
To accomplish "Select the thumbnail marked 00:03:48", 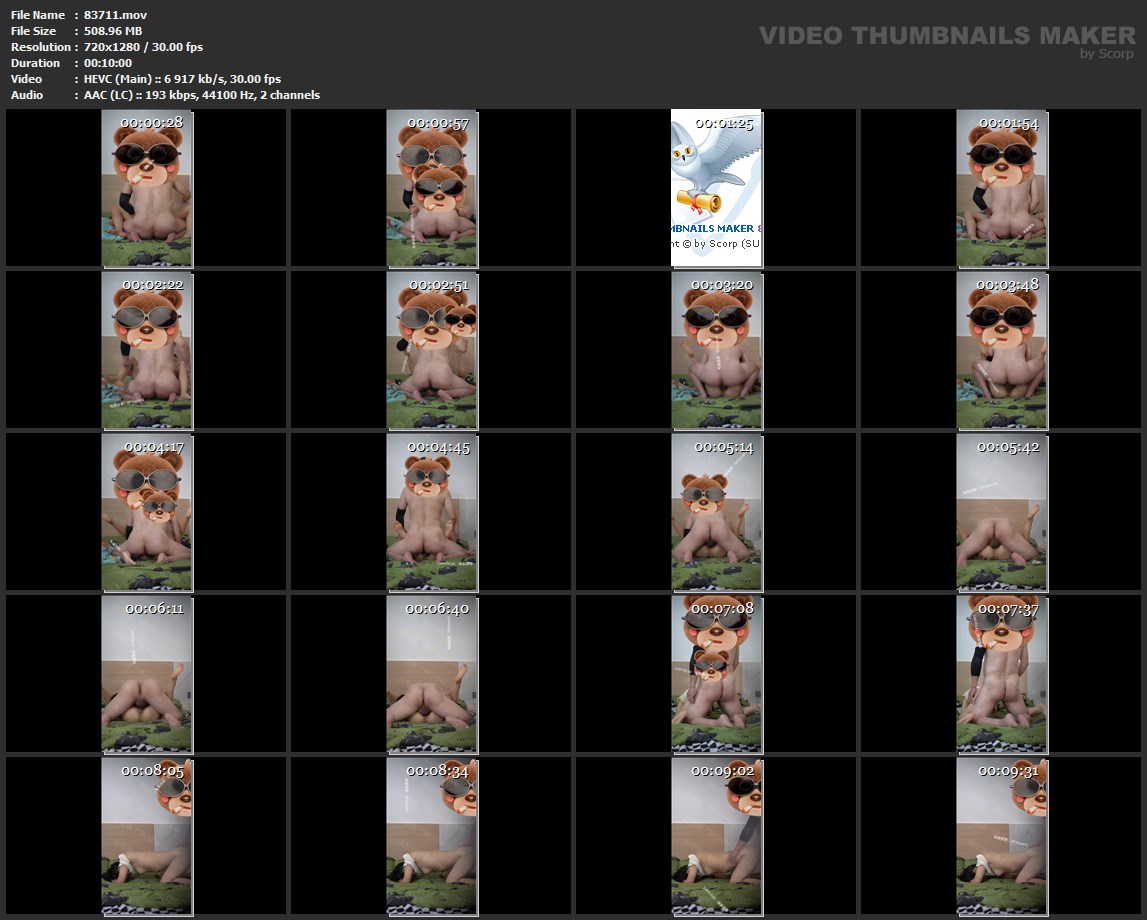I will pyautogui.click(x=1001, y=350).
